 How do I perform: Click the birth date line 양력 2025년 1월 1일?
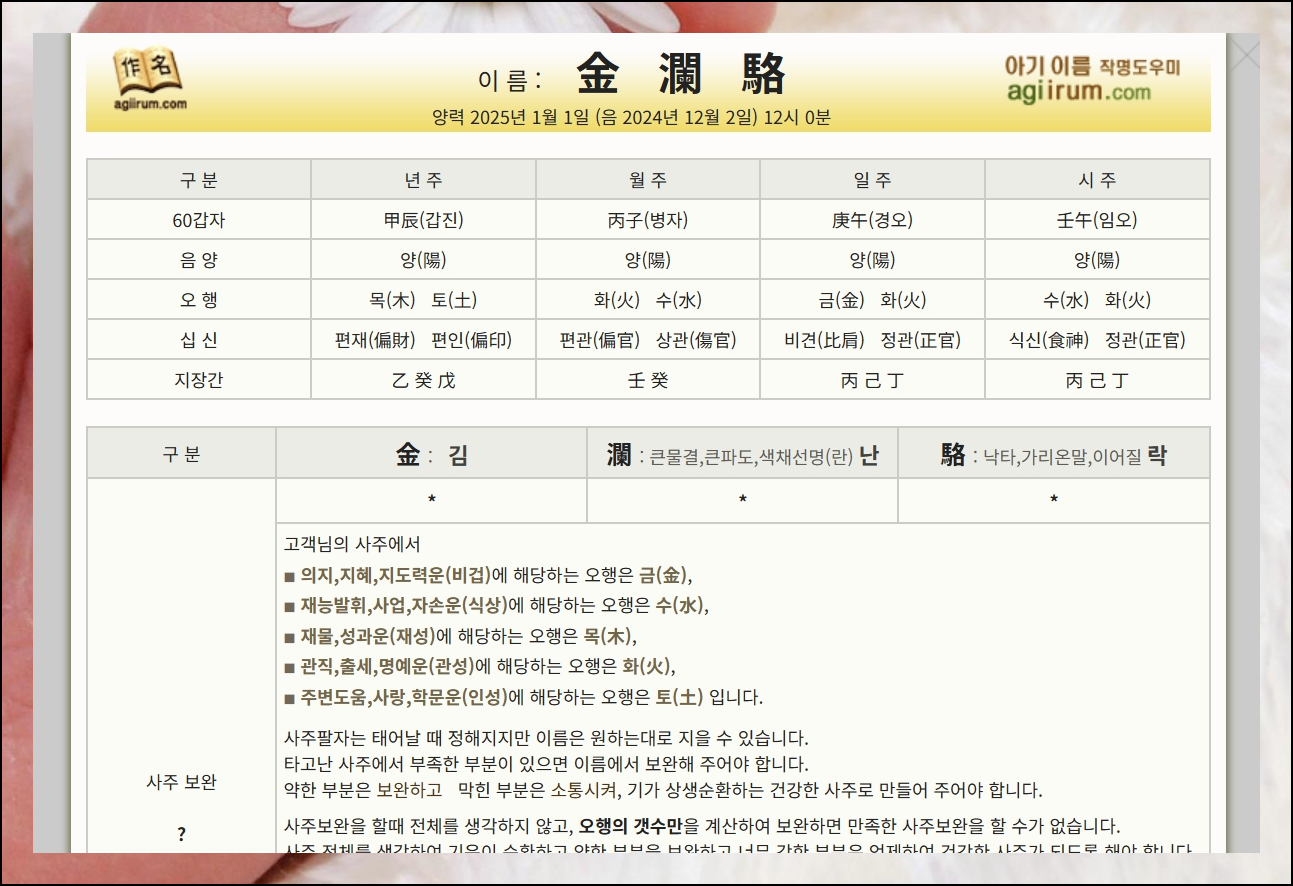tap(631, 117)
